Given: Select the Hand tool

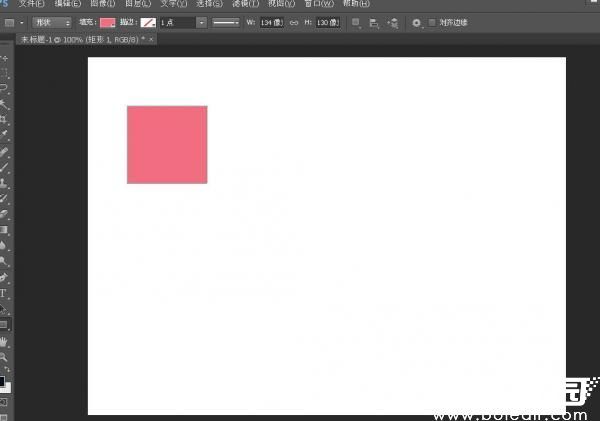Looking at the screenshot, I should [x=4, y=341].
